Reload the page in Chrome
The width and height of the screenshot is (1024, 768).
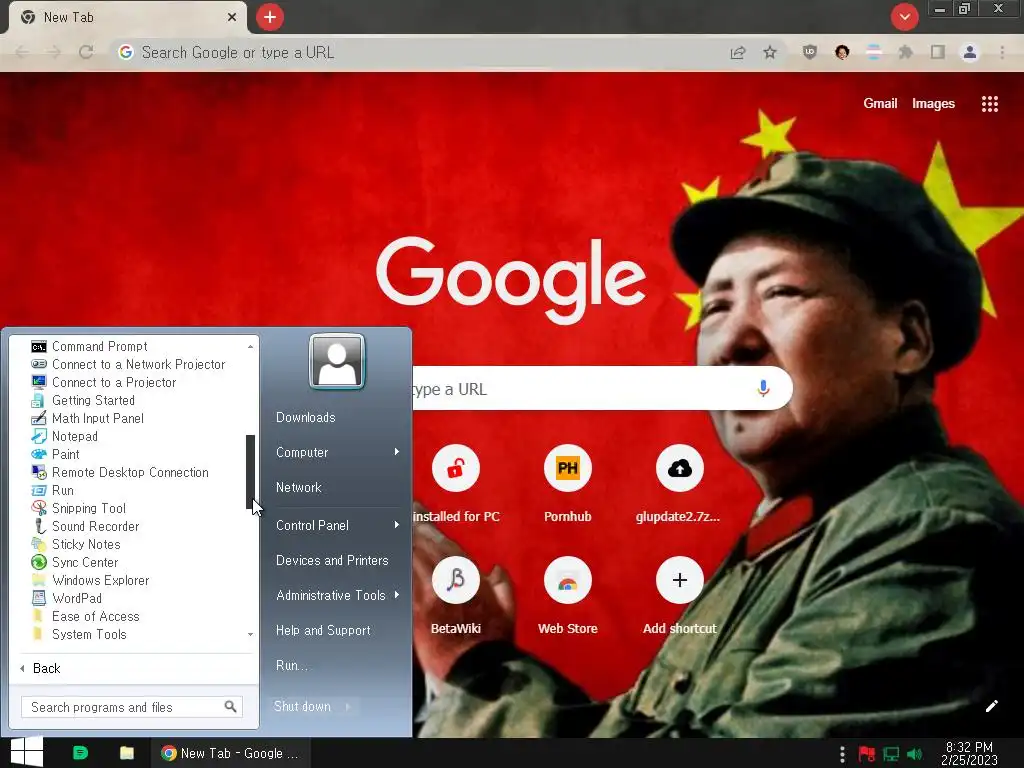click(x=86, y=52)
